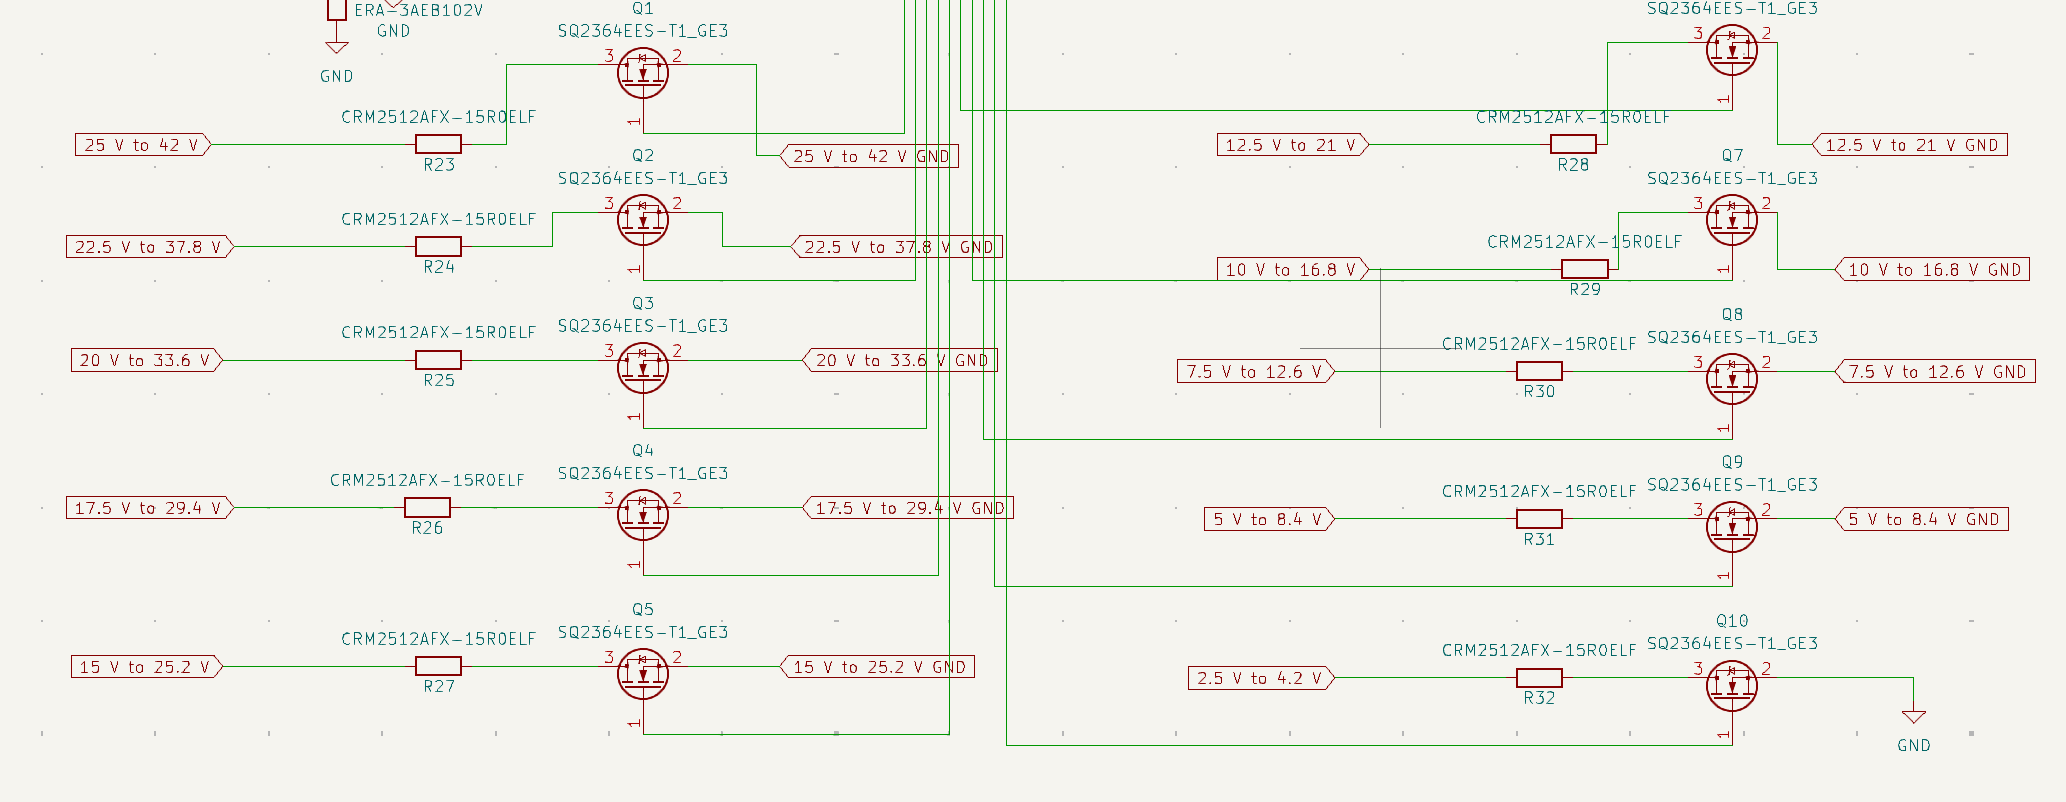The height and width of the screenshot is (802, 2066).
Task: Select resistor symbol R28
Action: tap(1573, 144)
